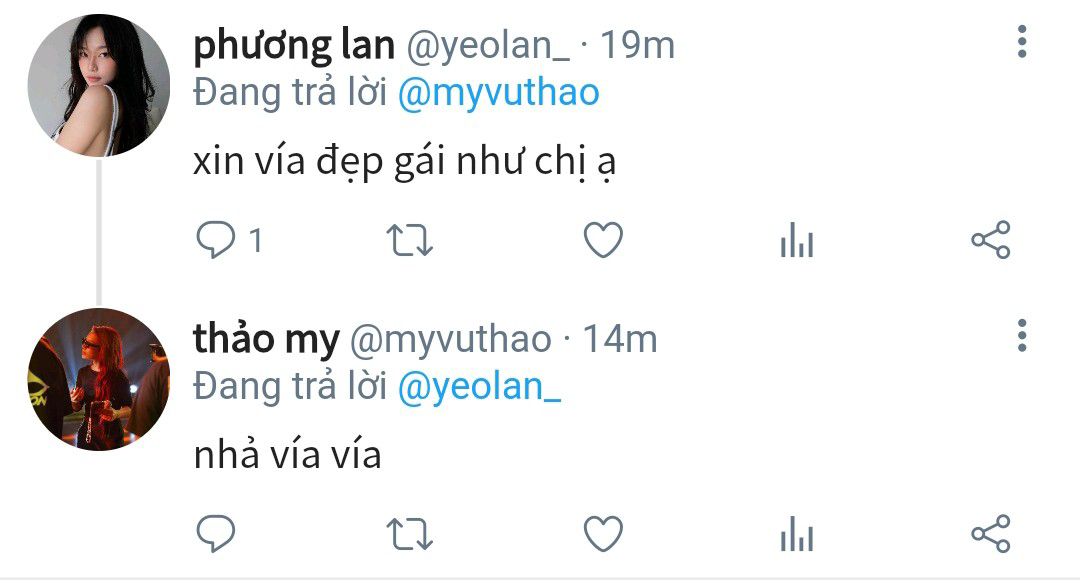Select the phương lan display name
Image resolution: width=1080 pixels, height=587 pixels.
coord(294,46)
